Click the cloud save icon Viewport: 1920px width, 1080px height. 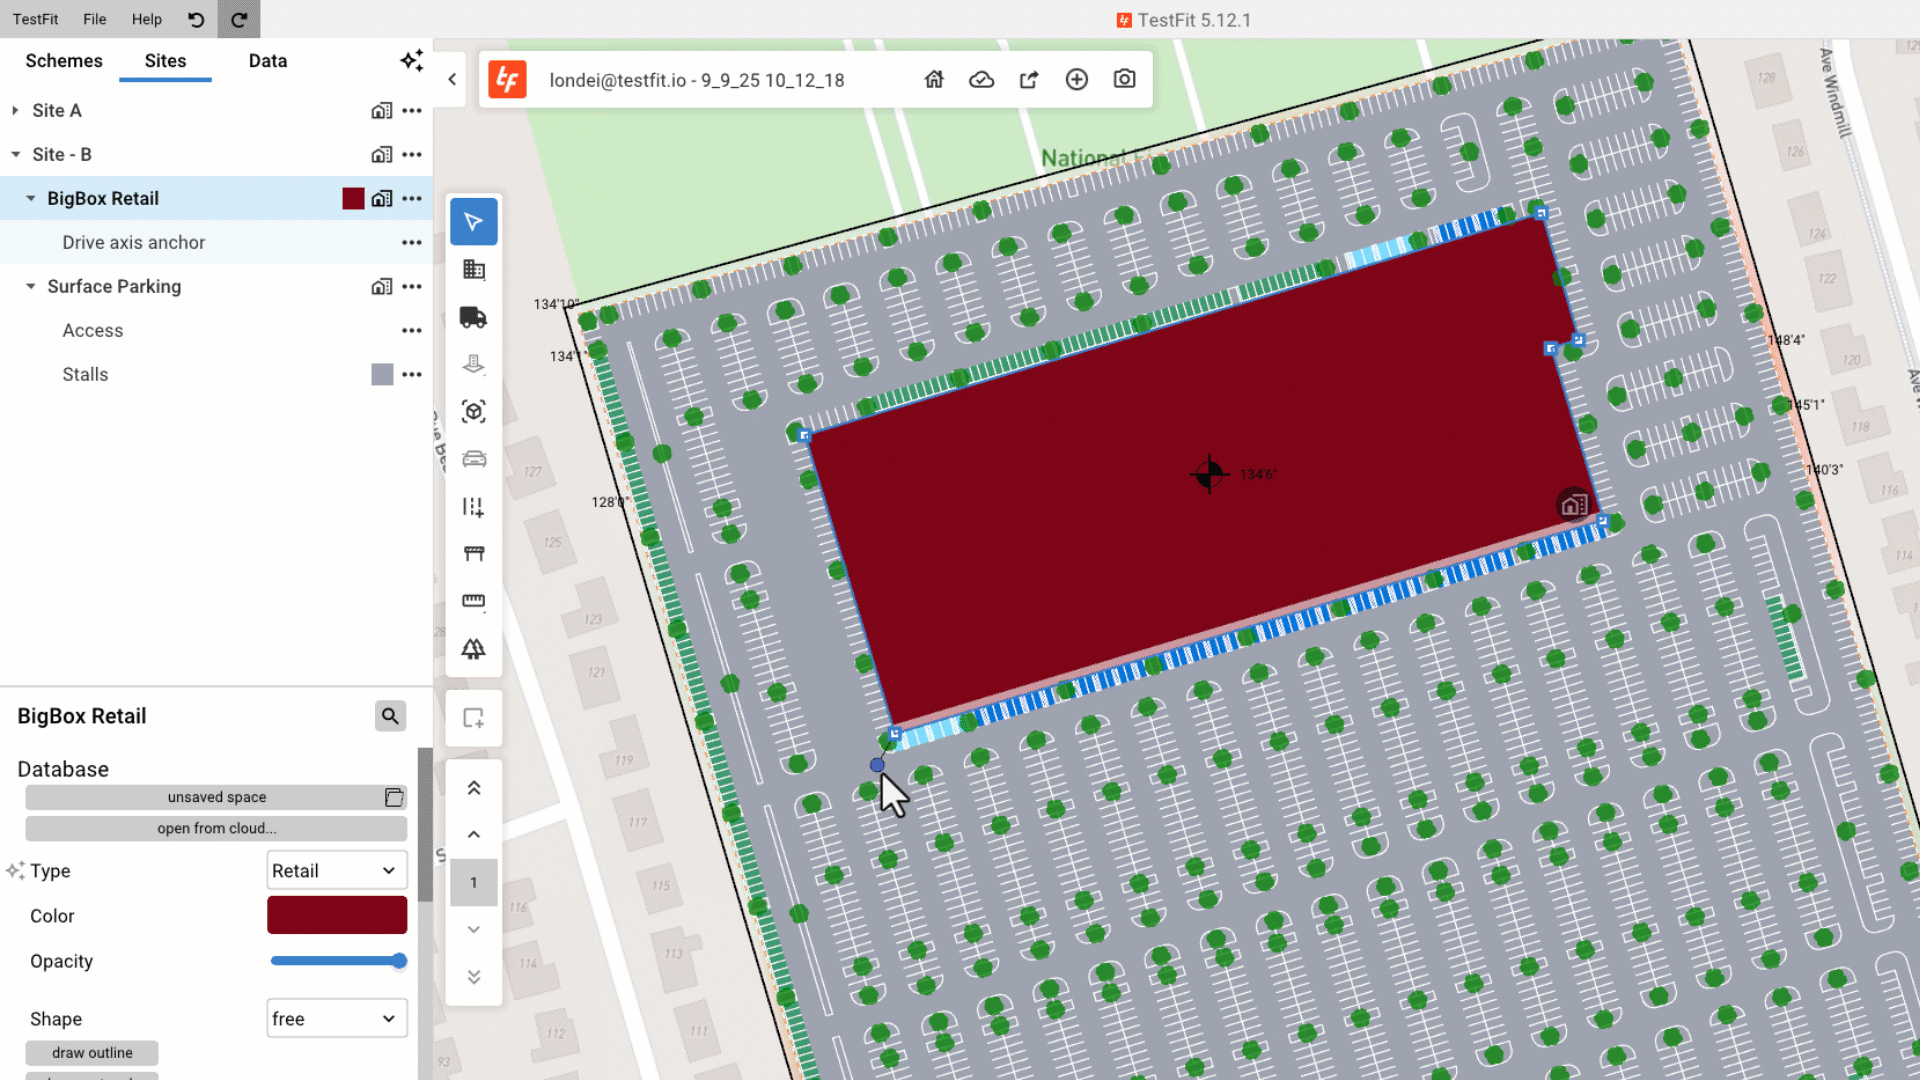981,79
